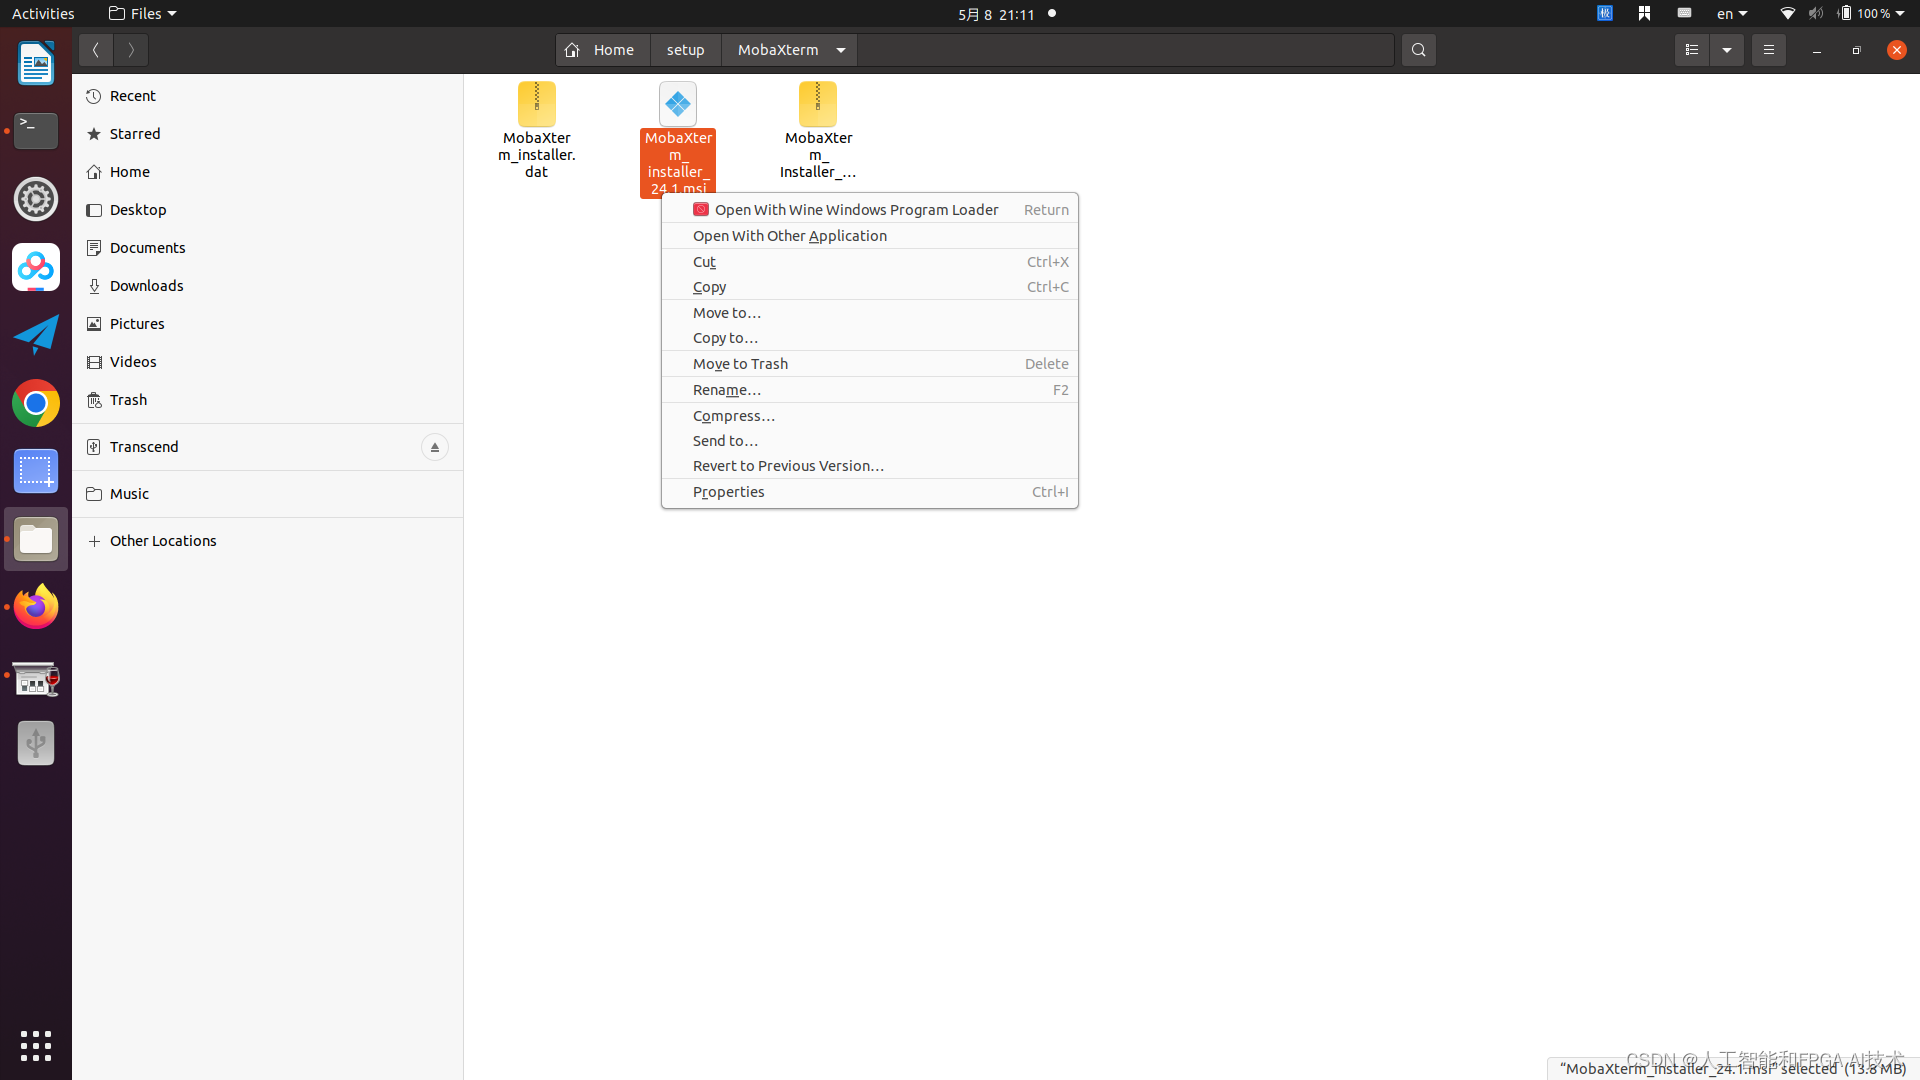The image size is (1920, 1080).
Task: Choose Open With Wine Windows Program Loader
Action: pyautogui.click(x=870, y=210)
